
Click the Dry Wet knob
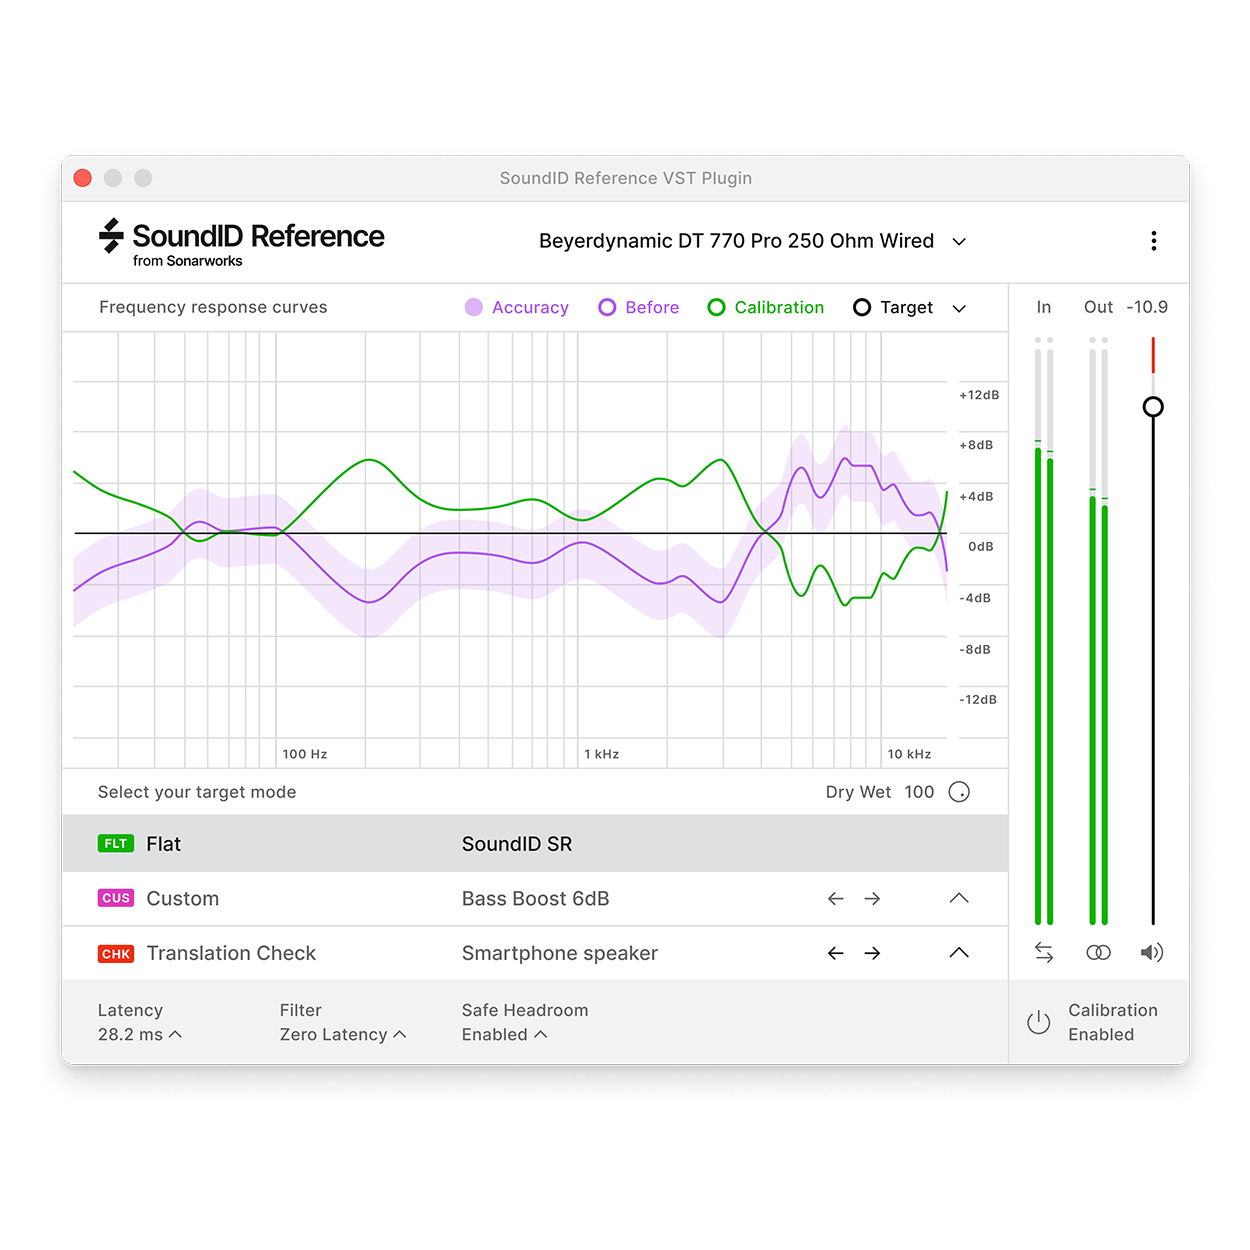pos(959,792)
